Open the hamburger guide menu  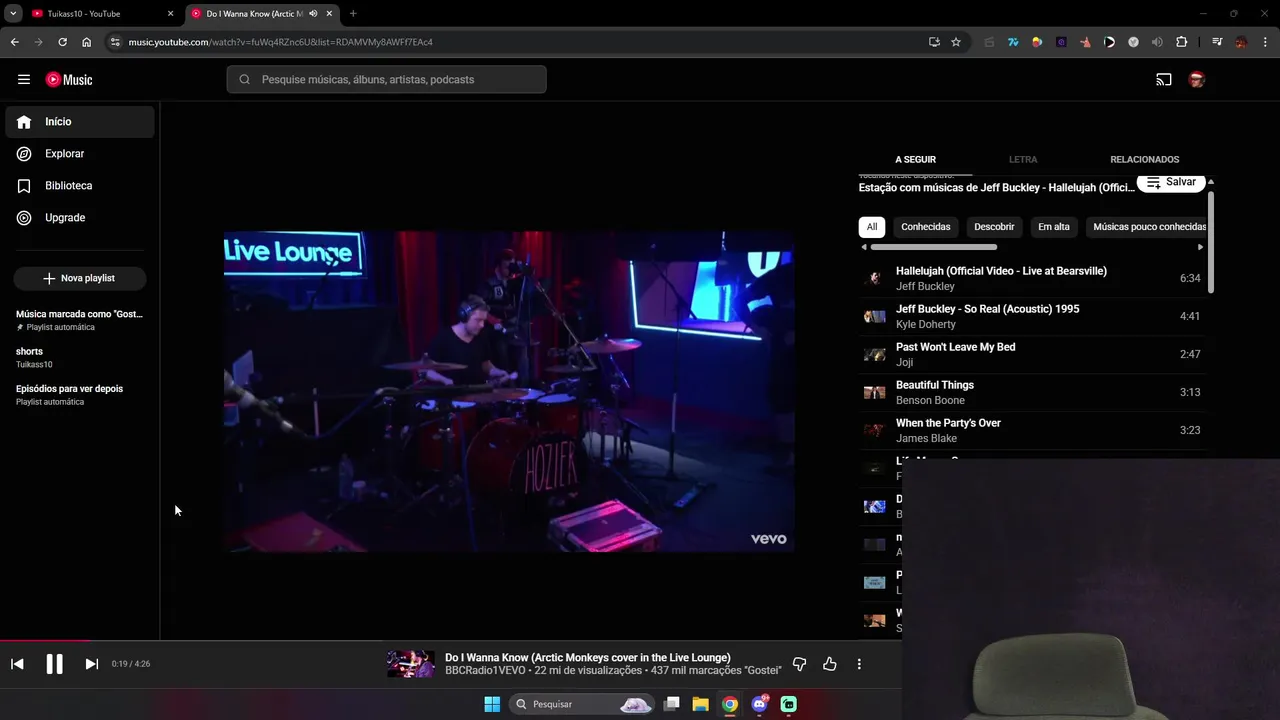coord(24,80)
